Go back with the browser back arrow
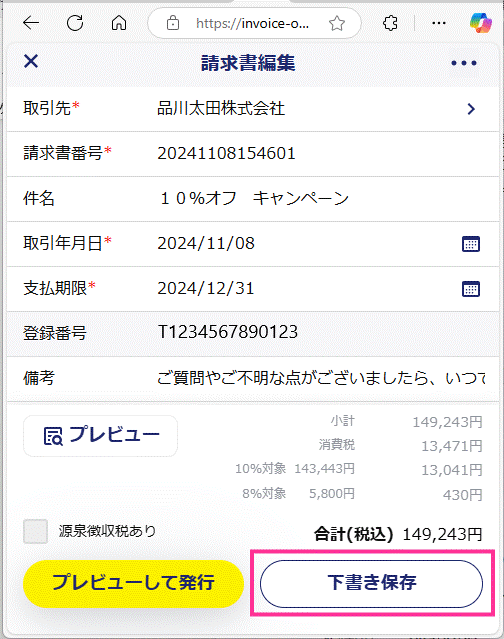The width and height of the screenshot is (504, 639). tap(31, 23)
